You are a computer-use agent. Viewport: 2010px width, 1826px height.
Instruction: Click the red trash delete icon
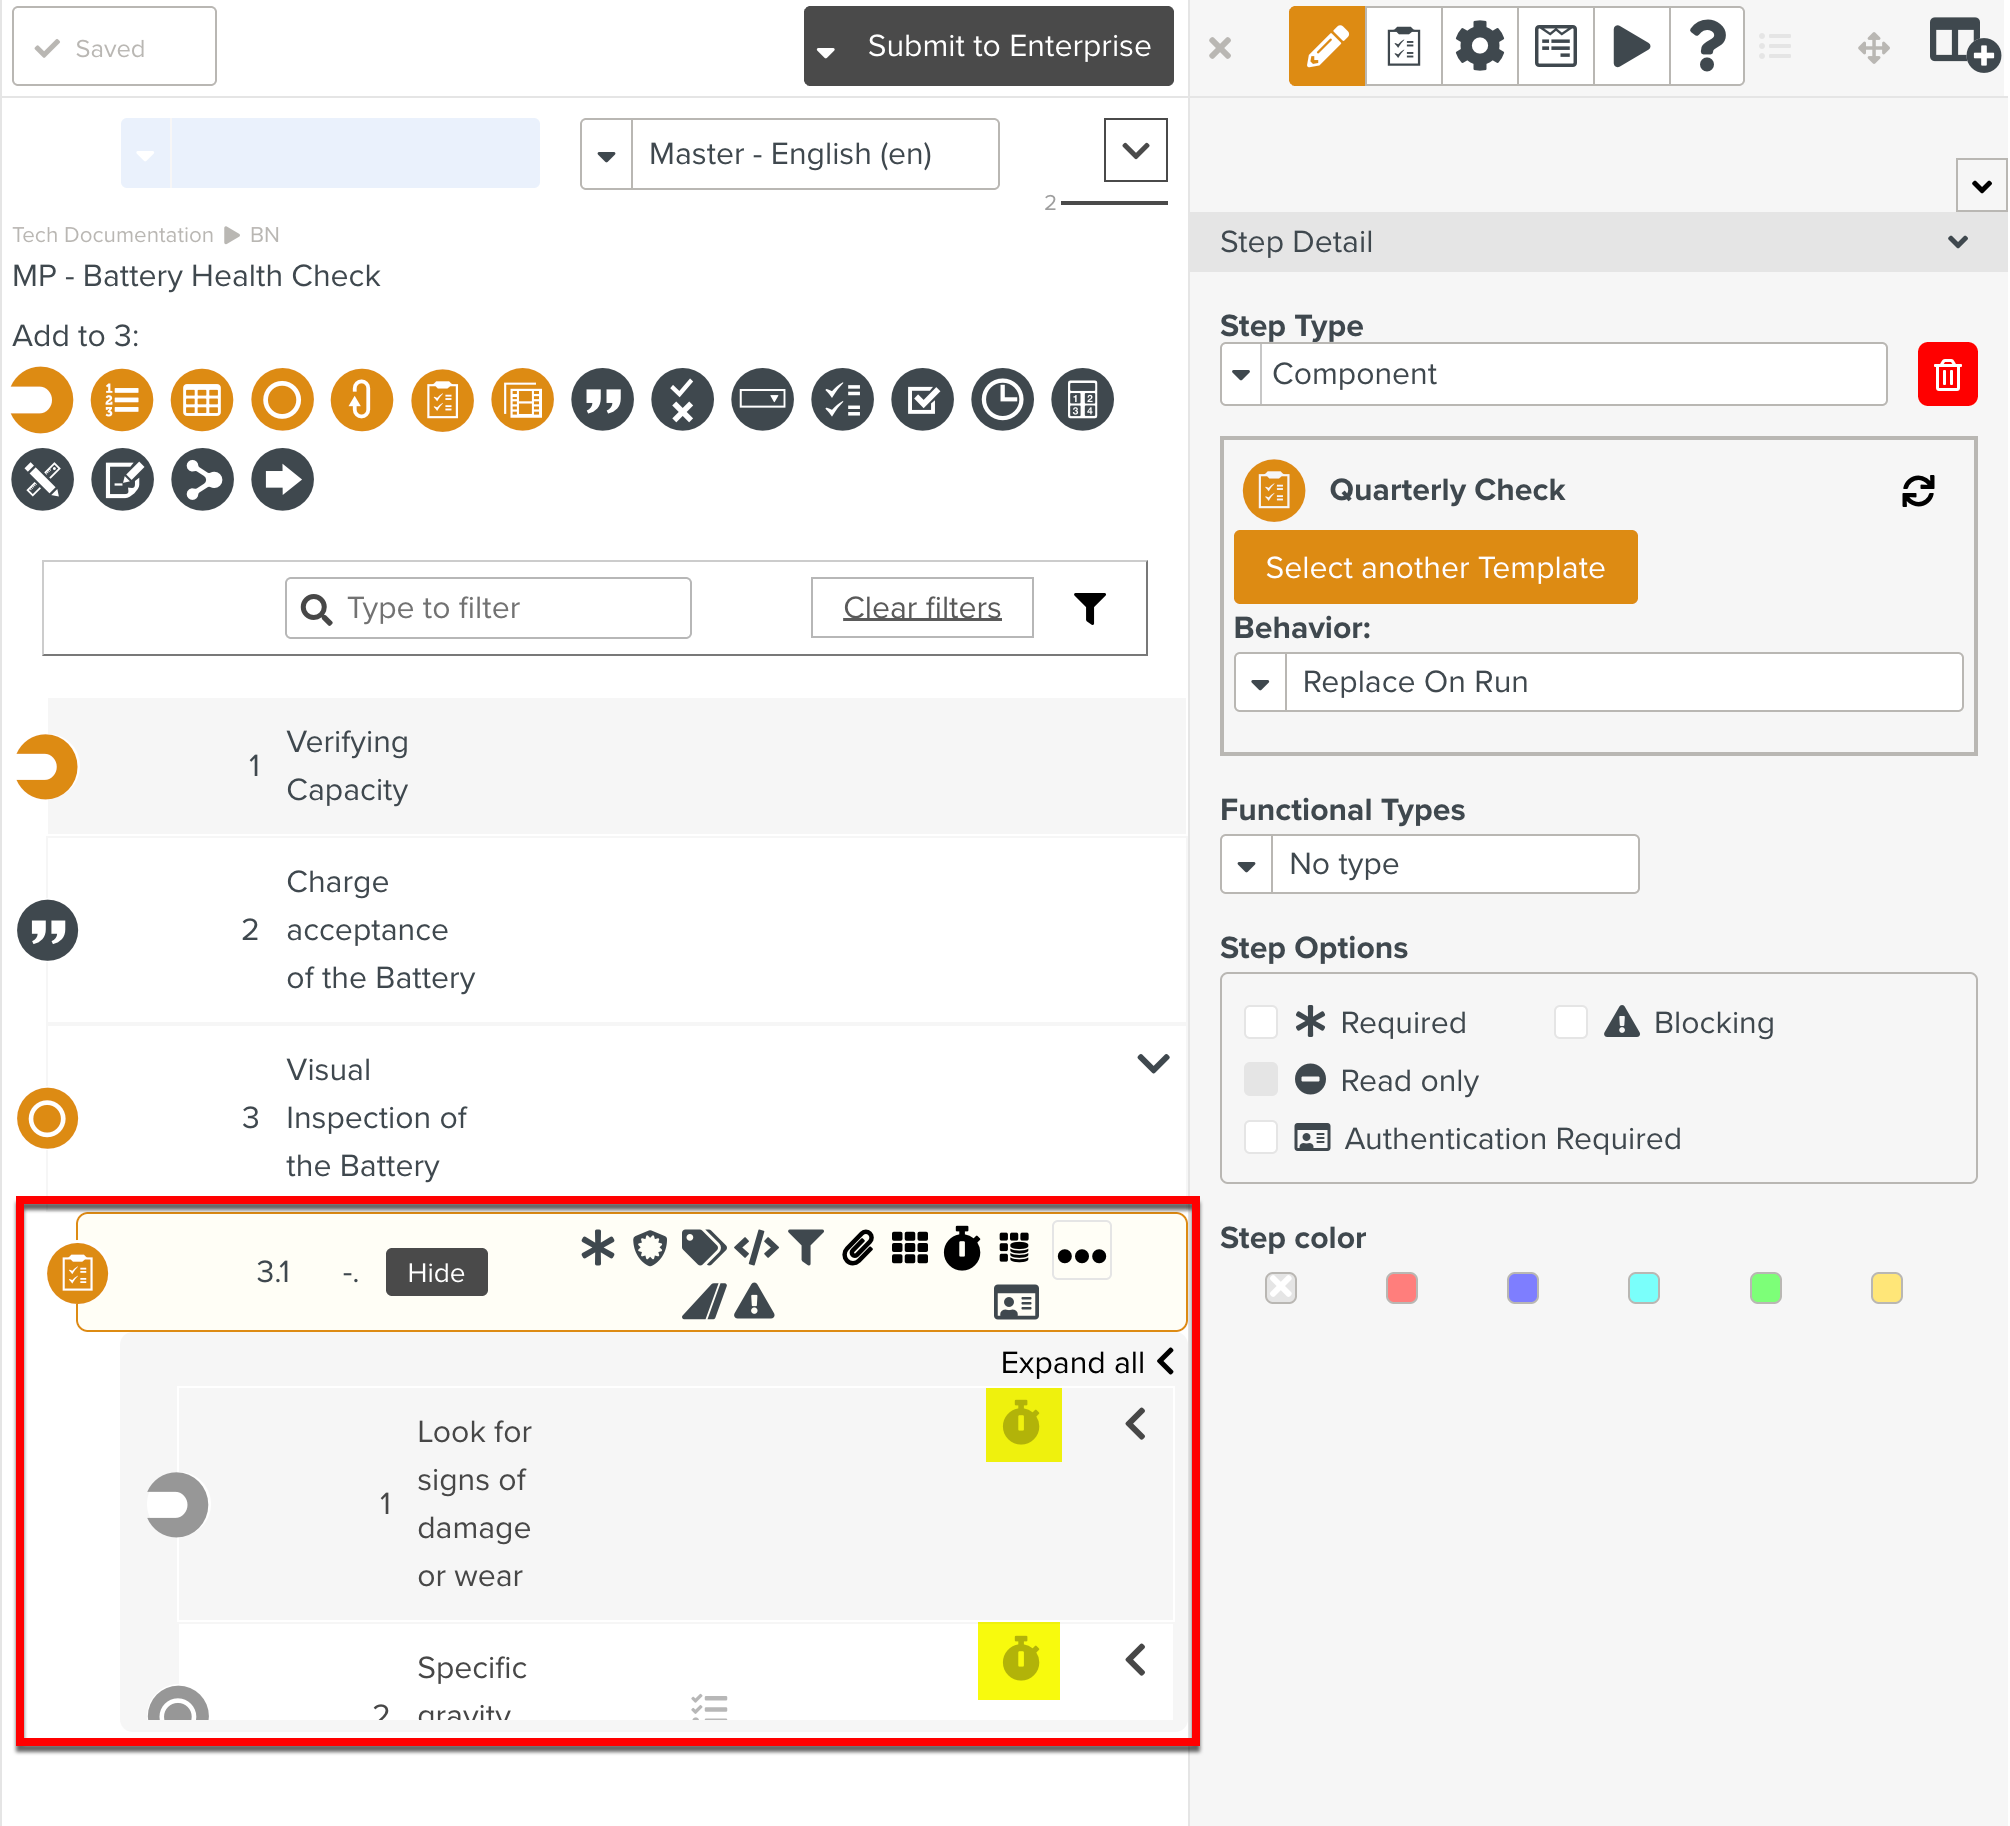(1946, 374)
